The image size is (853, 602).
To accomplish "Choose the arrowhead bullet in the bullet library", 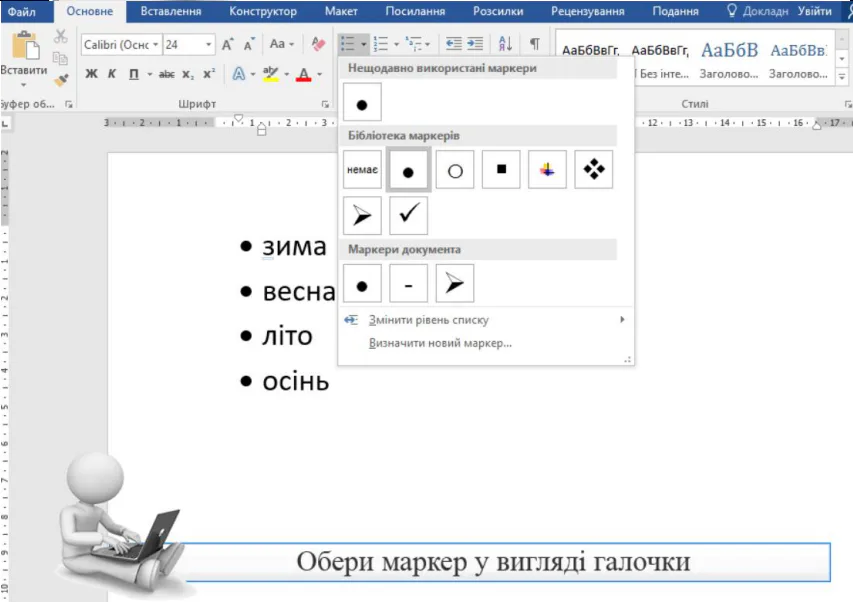I will pyautogui.click(x=362, y=215).
